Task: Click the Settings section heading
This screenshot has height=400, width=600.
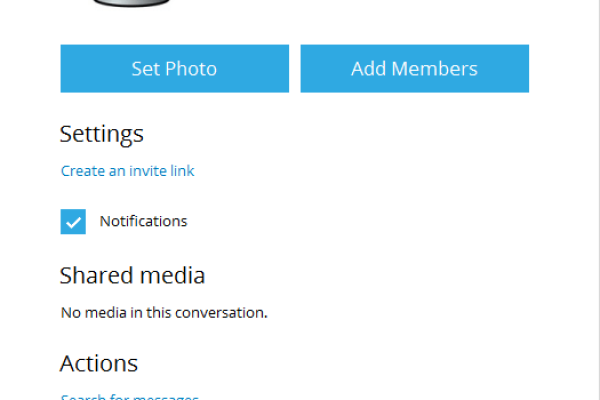Action: (102, 134)
